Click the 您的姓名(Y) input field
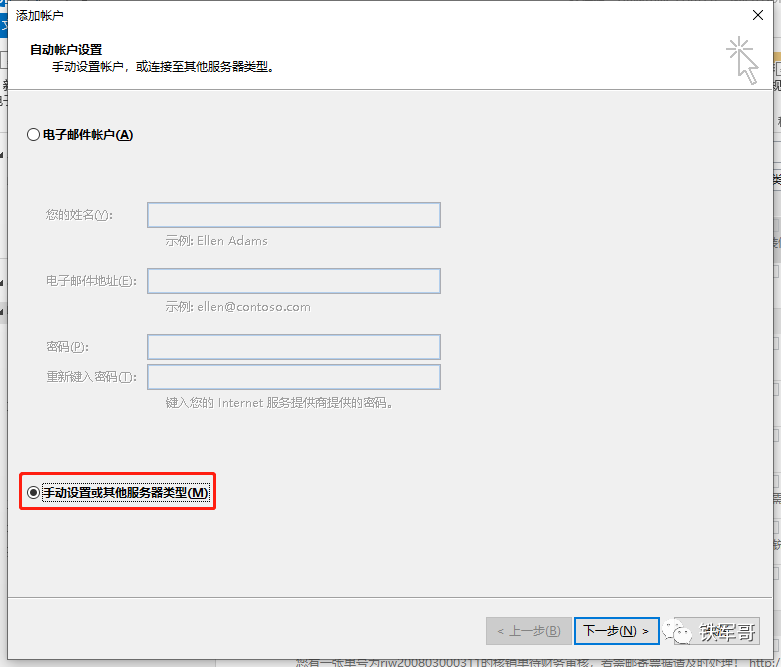781x667 pixels. (x=294, y=215)
